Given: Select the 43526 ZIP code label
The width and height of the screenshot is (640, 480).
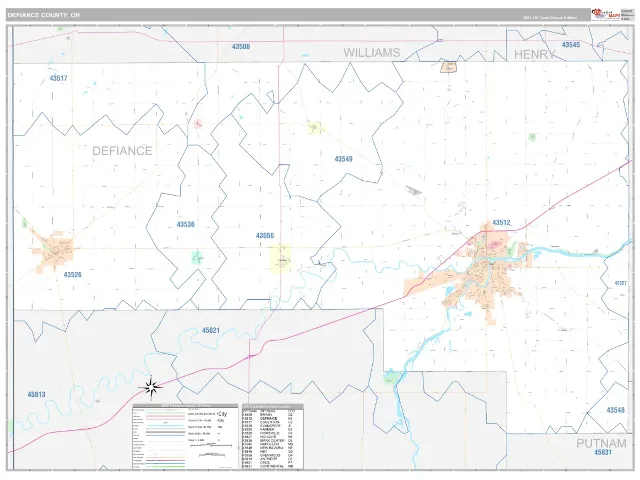Looking at the screenshot, I should click(x=73, y=275).
